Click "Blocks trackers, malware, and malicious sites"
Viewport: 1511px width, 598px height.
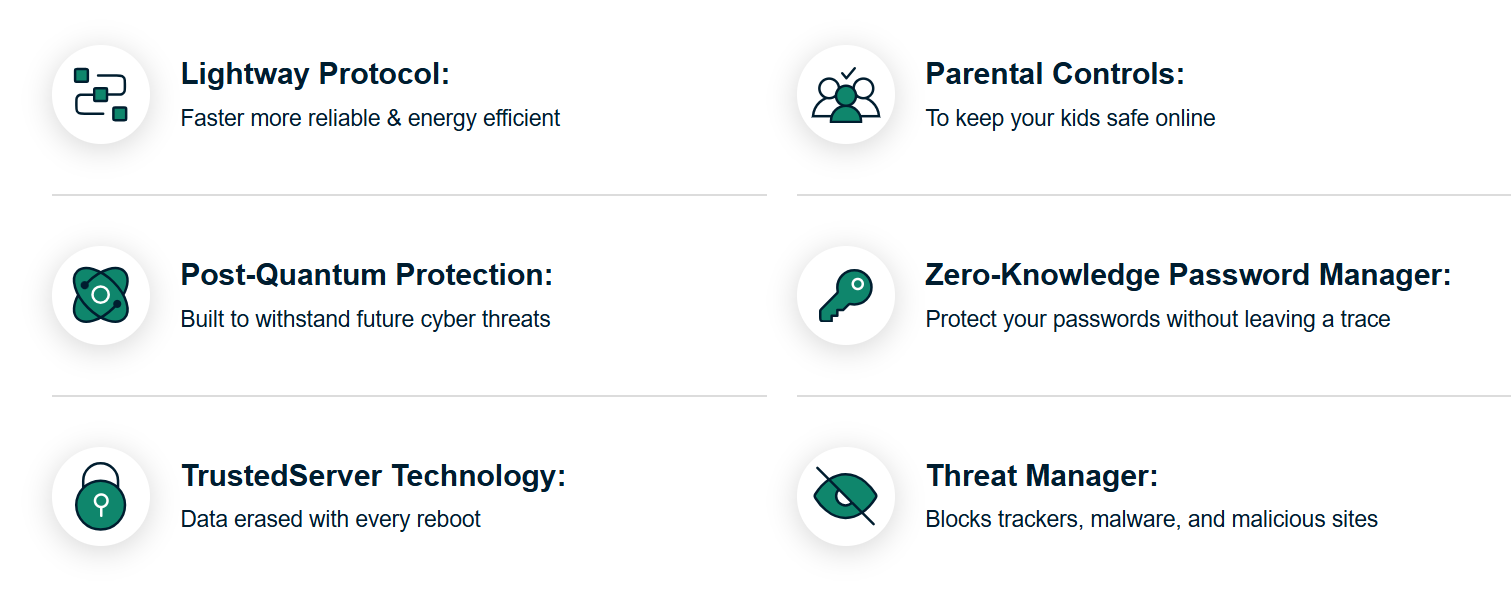point(1151,520)
